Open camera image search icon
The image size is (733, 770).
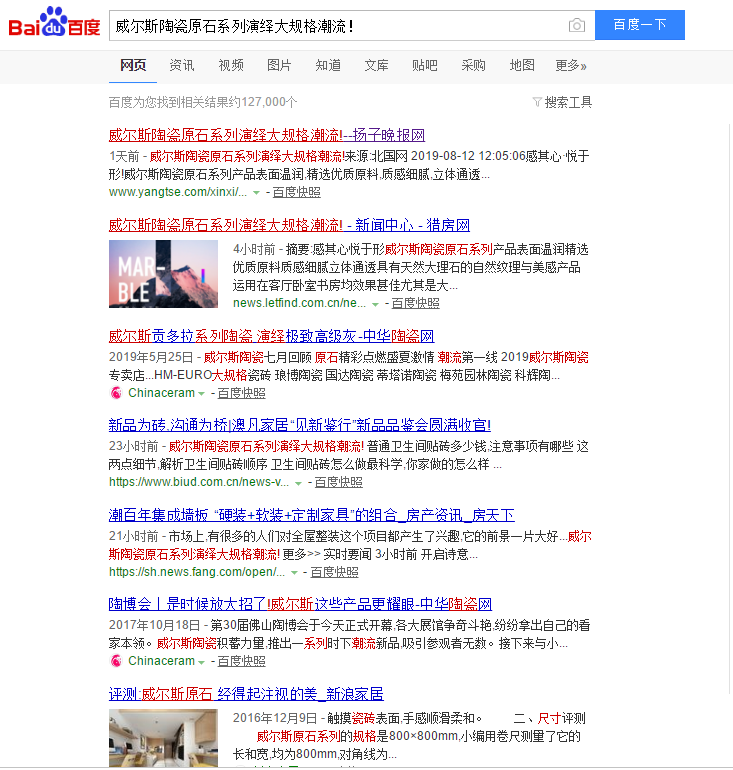pyautogui.click(x=576, y=25)
